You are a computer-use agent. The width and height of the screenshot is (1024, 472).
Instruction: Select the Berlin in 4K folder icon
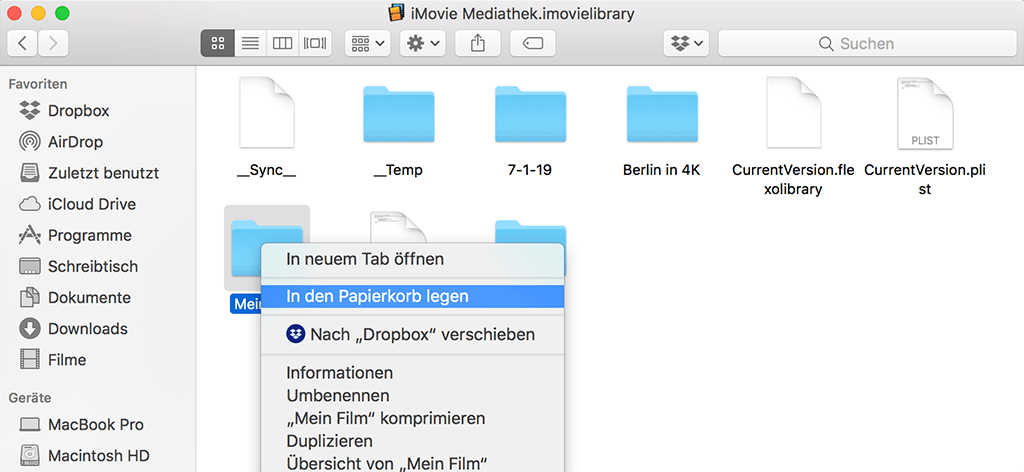[x=662, y=115]
